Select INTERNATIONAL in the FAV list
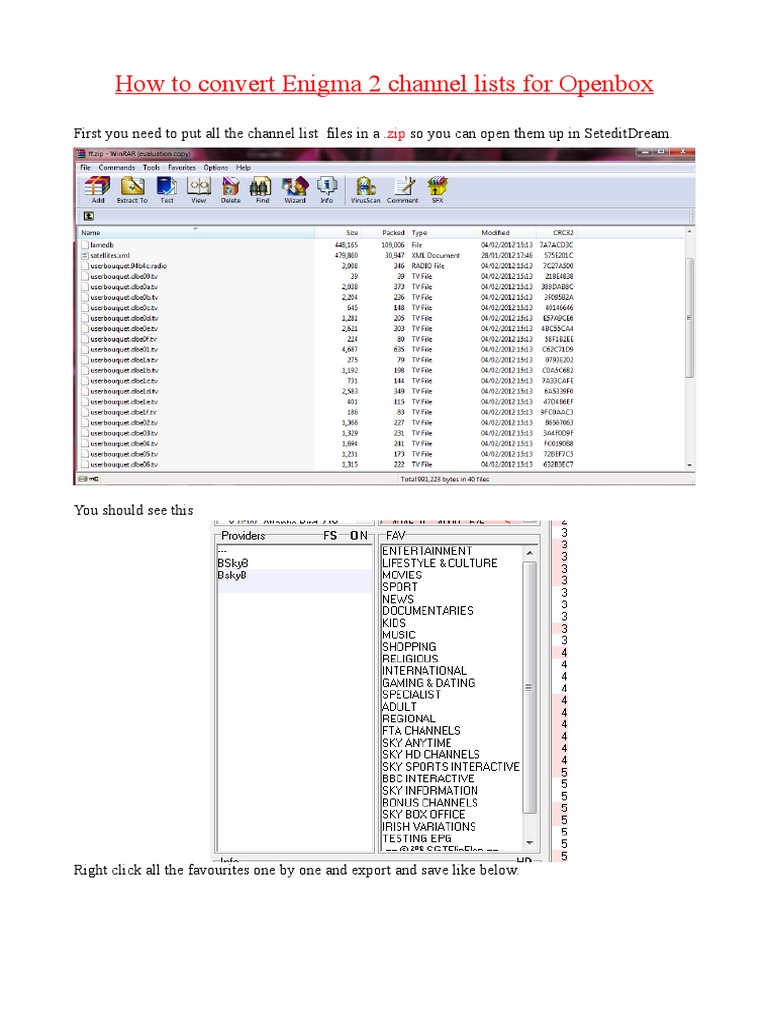This screenshot has height=1024, width=768. point(424,671)
